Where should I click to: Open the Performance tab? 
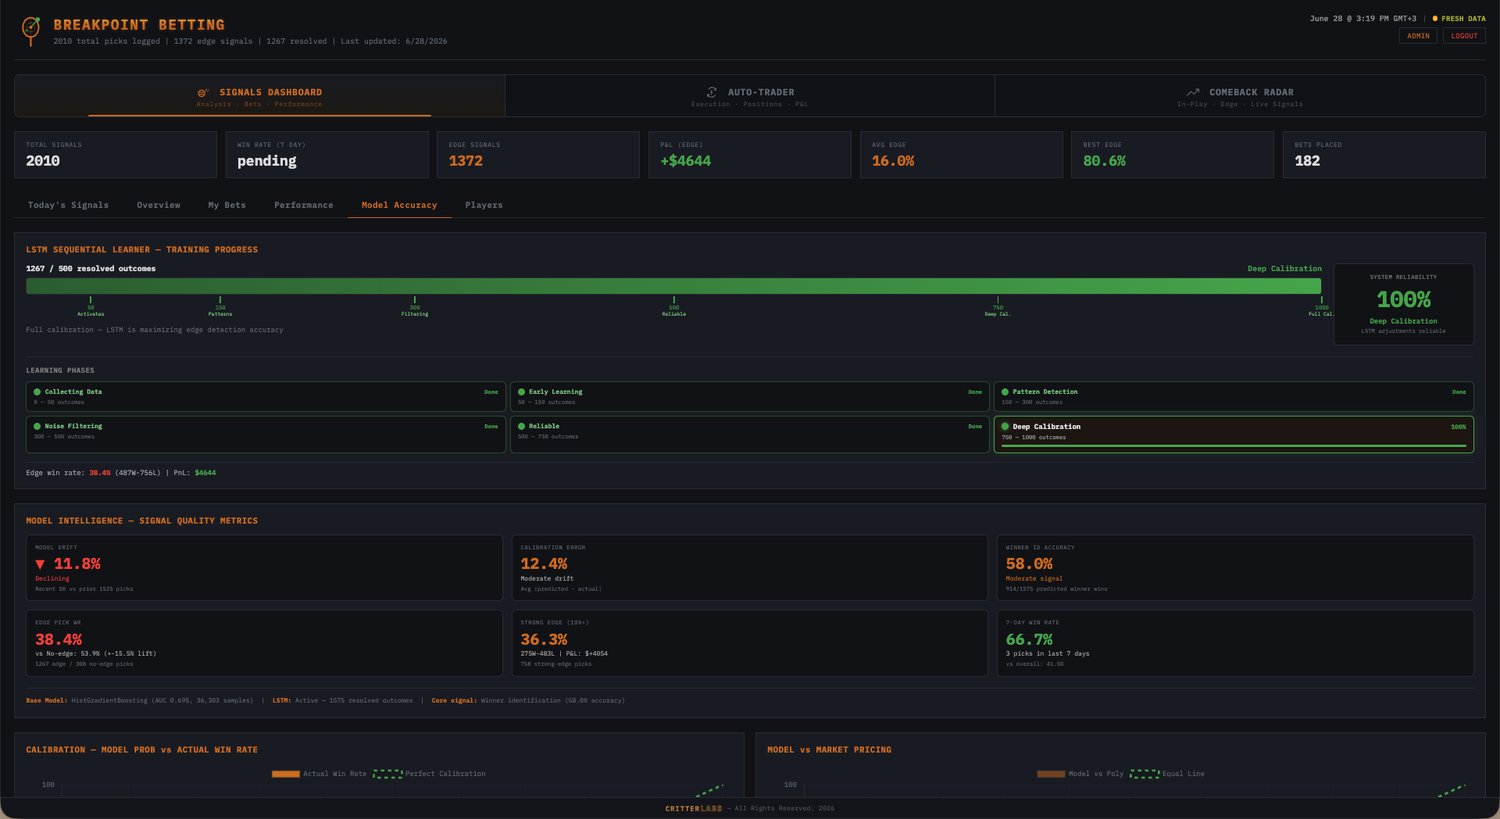[x=304, y=205]
